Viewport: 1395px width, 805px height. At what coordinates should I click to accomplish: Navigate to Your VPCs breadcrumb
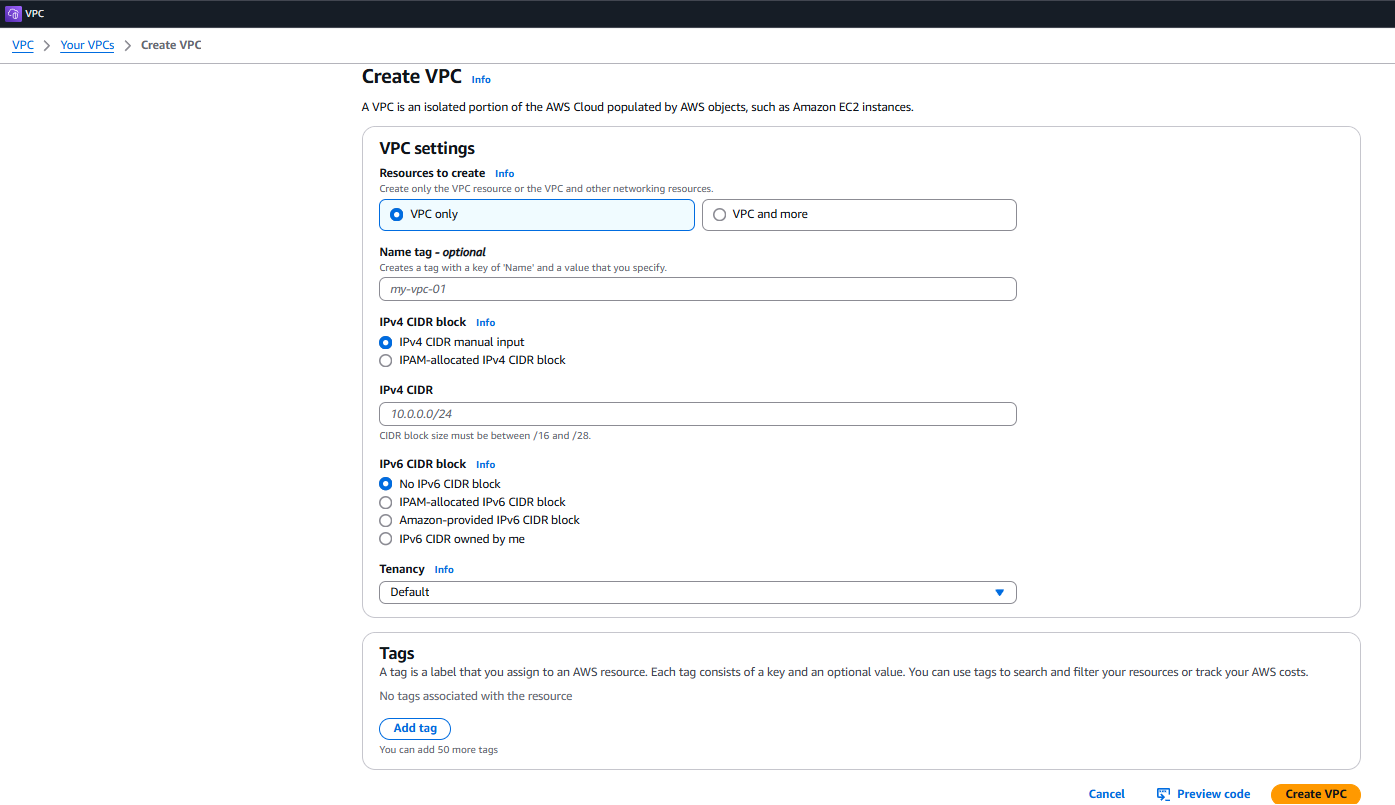(x=87, y=44)
